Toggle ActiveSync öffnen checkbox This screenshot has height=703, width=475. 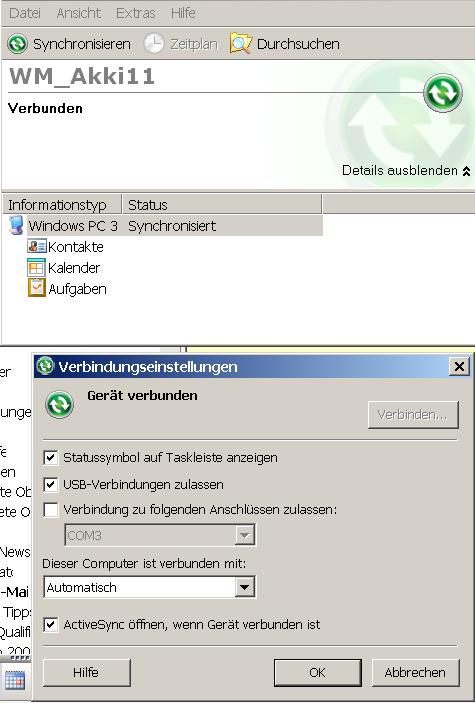click(51, 624)
